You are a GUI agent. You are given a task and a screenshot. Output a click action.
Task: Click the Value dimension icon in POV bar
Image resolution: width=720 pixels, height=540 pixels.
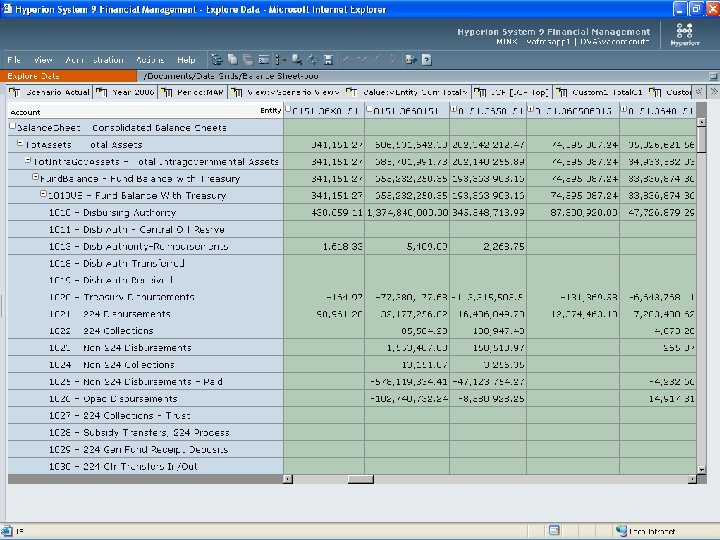pyautogui.click(x=352, y=92)
